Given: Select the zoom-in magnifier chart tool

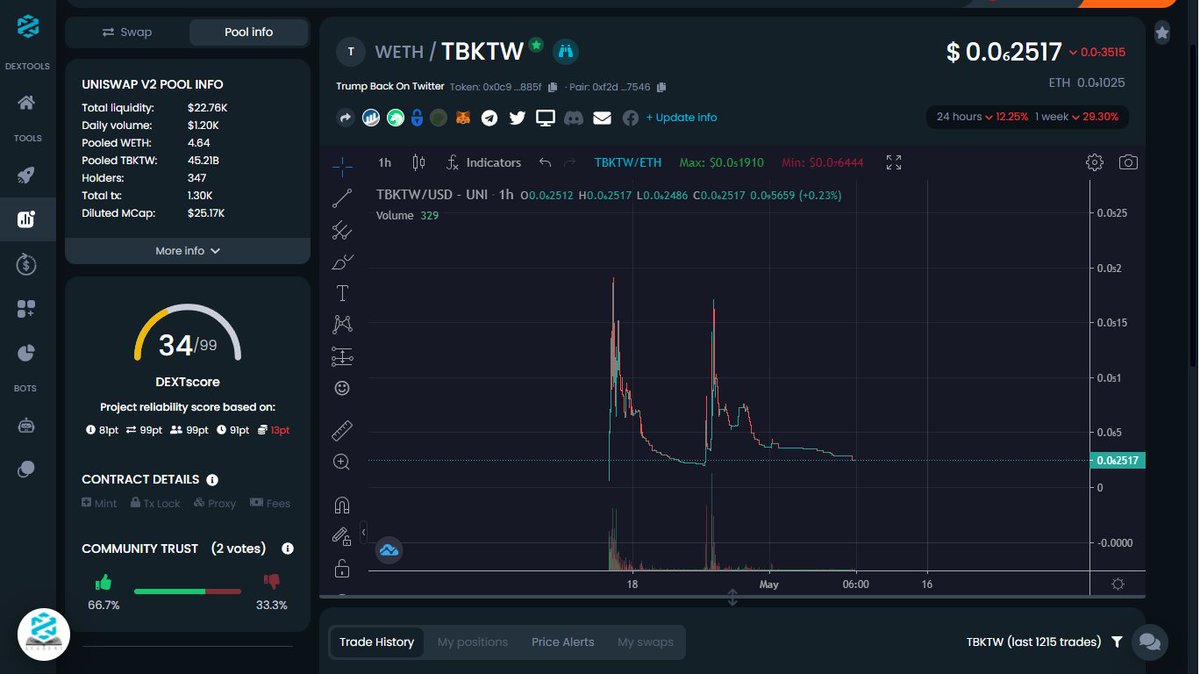Looking at the screenshot, I should tap(342, 462).
